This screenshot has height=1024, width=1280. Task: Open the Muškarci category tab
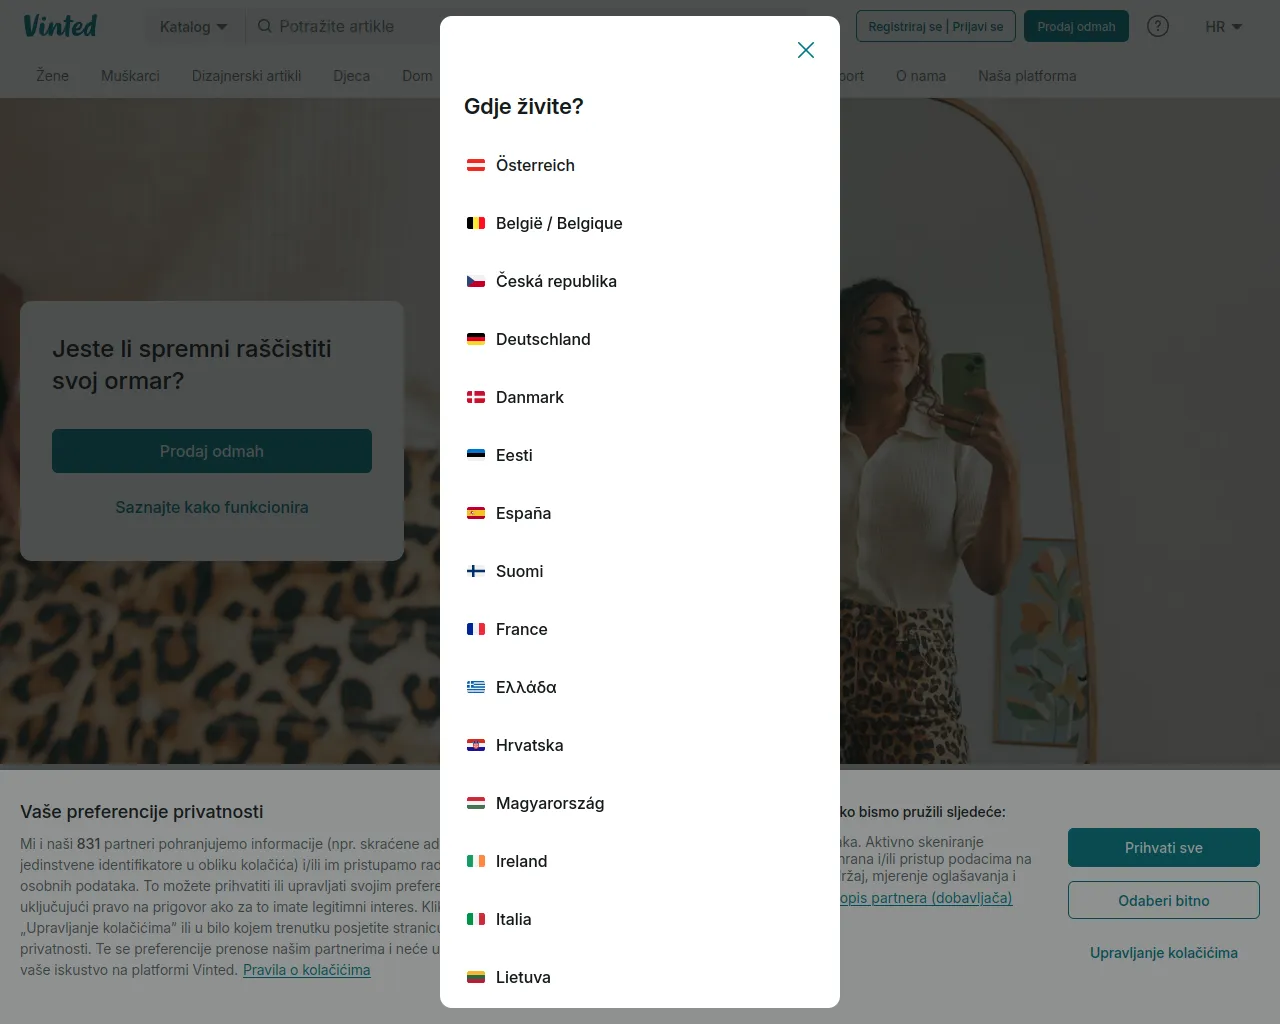(130, 76)
